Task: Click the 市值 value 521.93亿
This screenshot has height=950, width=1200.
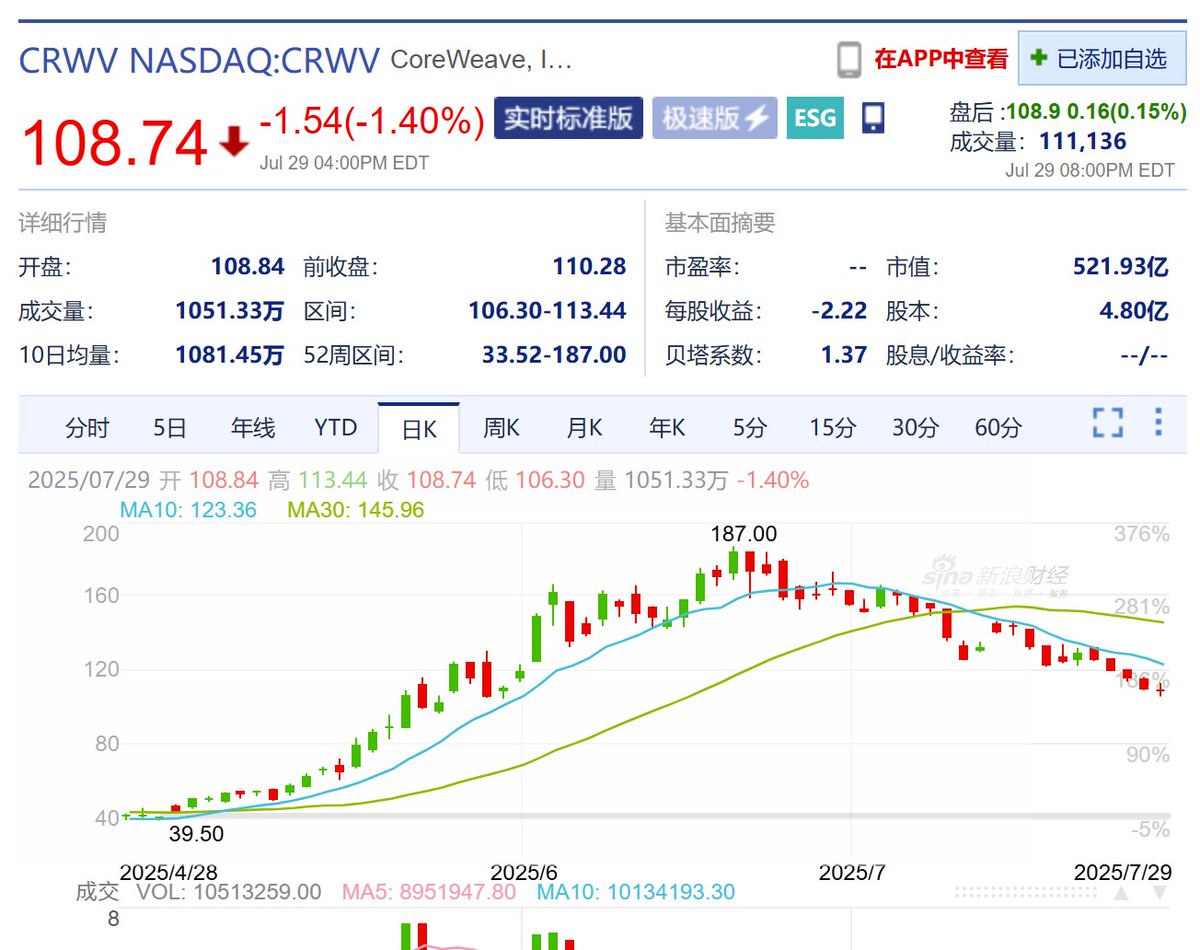Action: click(x=1120, y=267)
